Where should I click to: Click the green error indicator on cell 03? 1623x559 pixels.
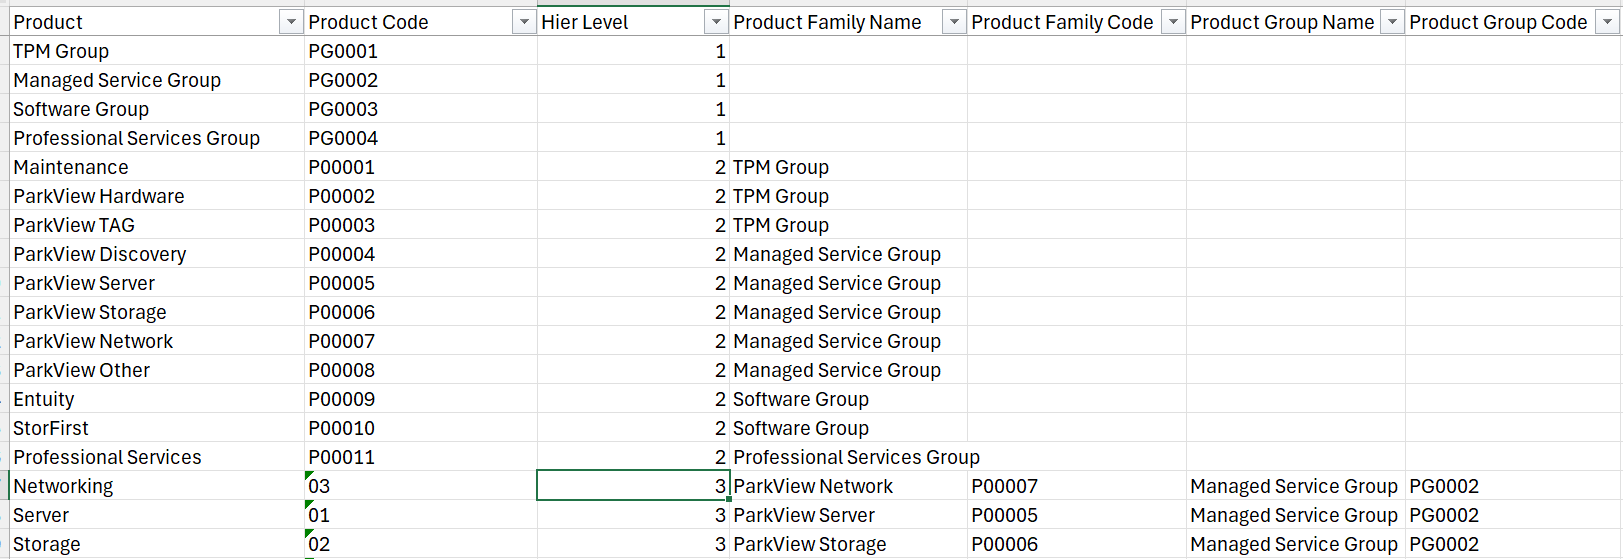click(x=310, y=476)
